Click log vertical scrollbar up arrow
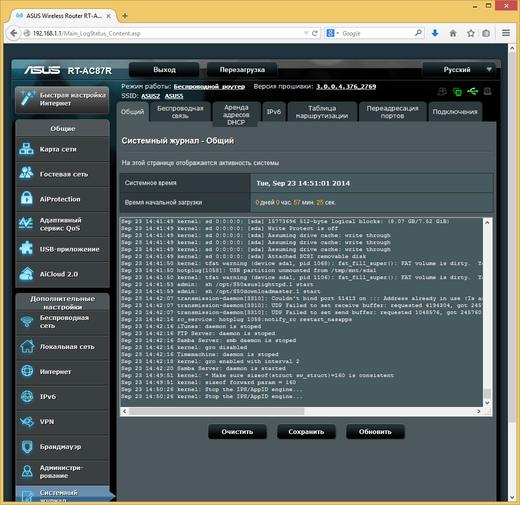The height and width of the screenshot is (505, 520). tap(487, 222)
